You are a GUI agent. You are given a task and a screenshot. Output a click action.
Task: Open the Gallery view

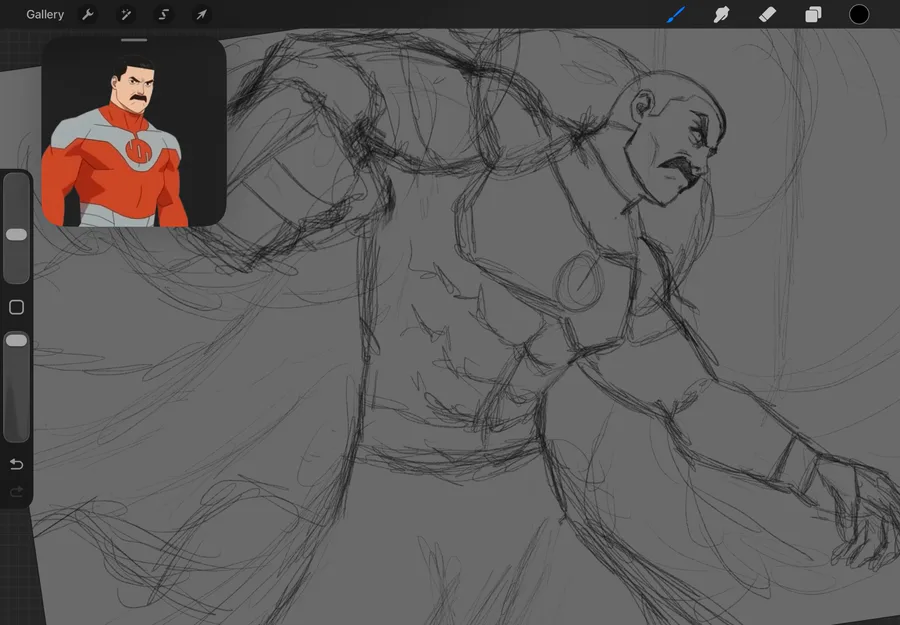coord(45,14)
